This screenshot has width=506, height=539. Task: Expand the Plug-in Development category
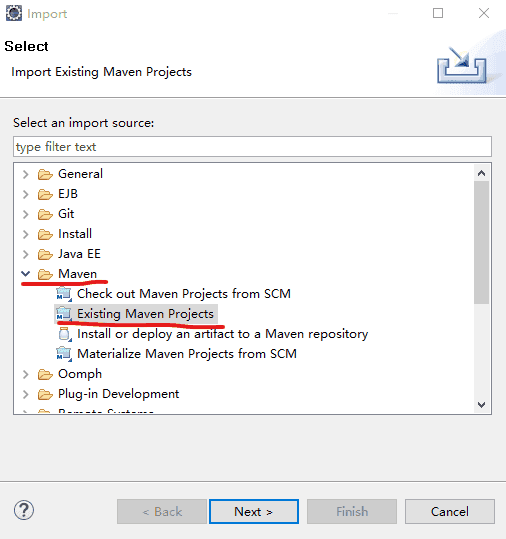pos(26,394)
